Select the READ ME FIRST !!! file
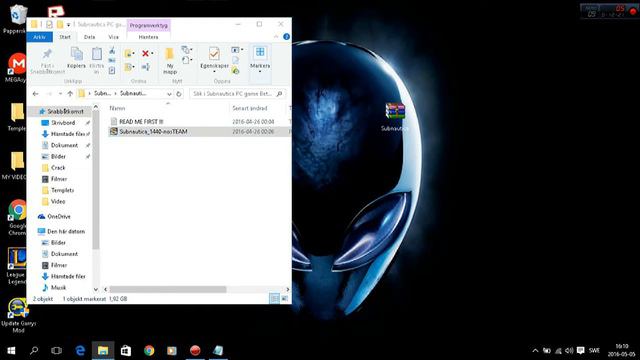Image resolution: width=640 pixels, height=360 pixels. [x=141, y=122]
